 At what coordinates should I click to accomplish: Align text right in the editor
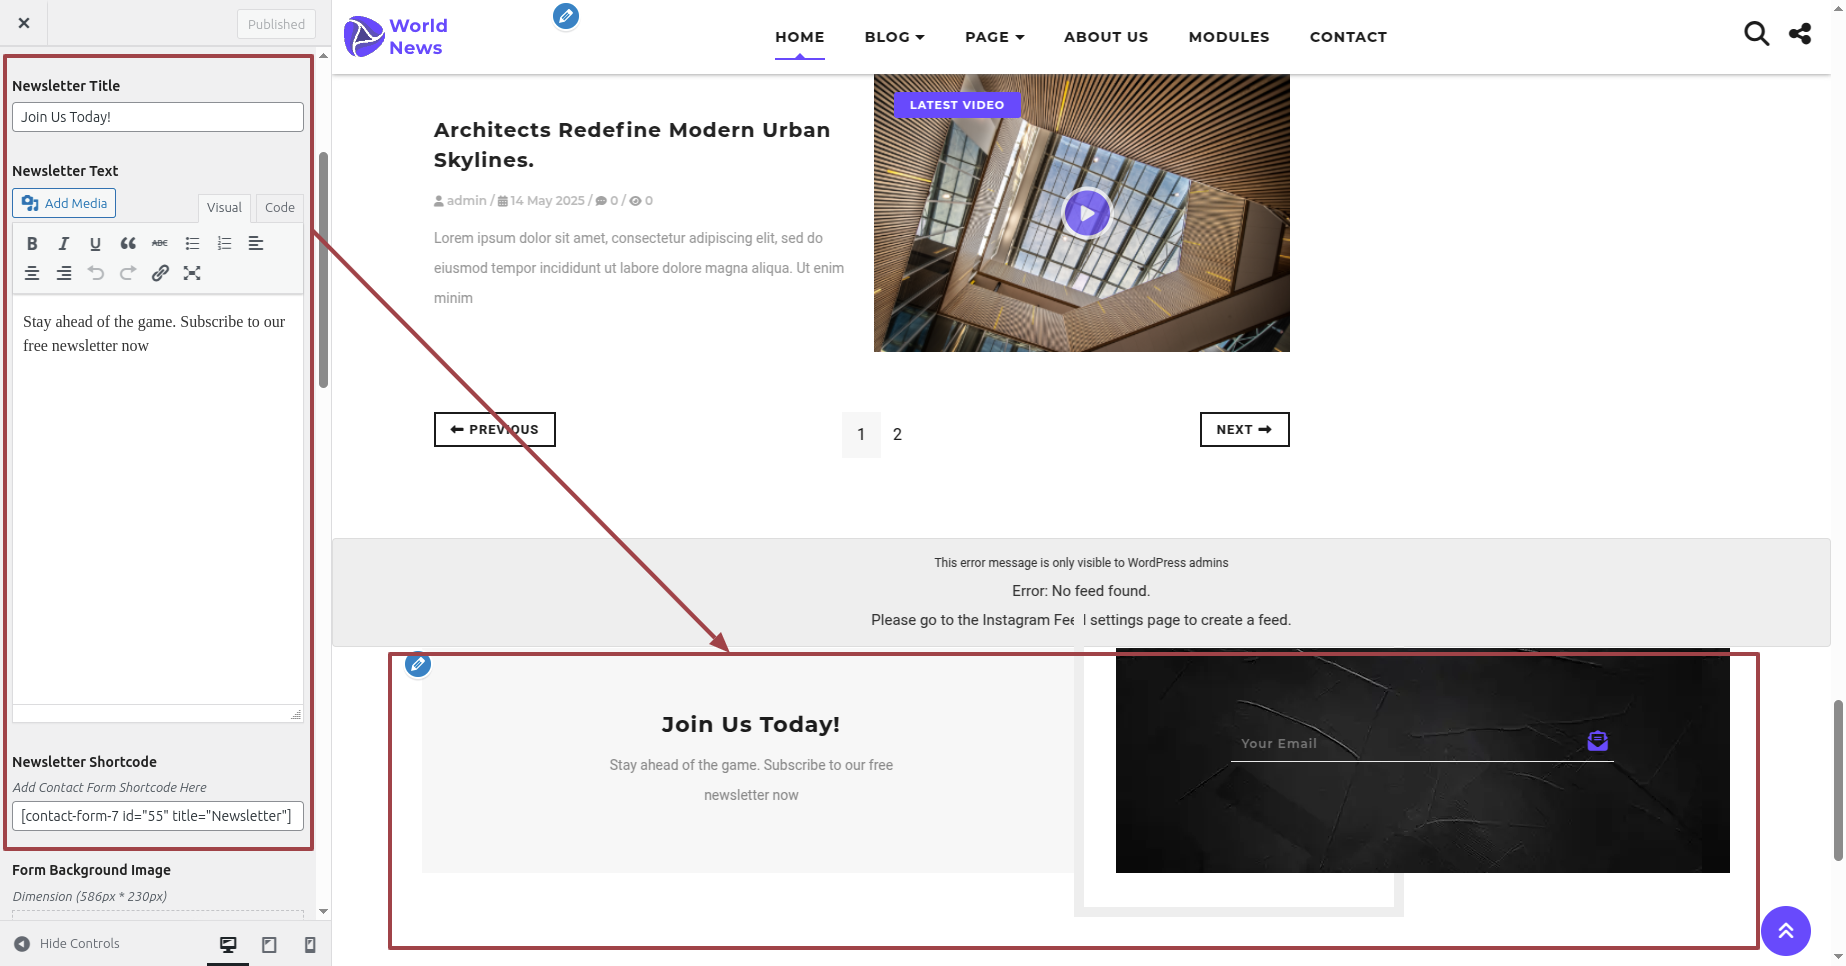point(64,273)
